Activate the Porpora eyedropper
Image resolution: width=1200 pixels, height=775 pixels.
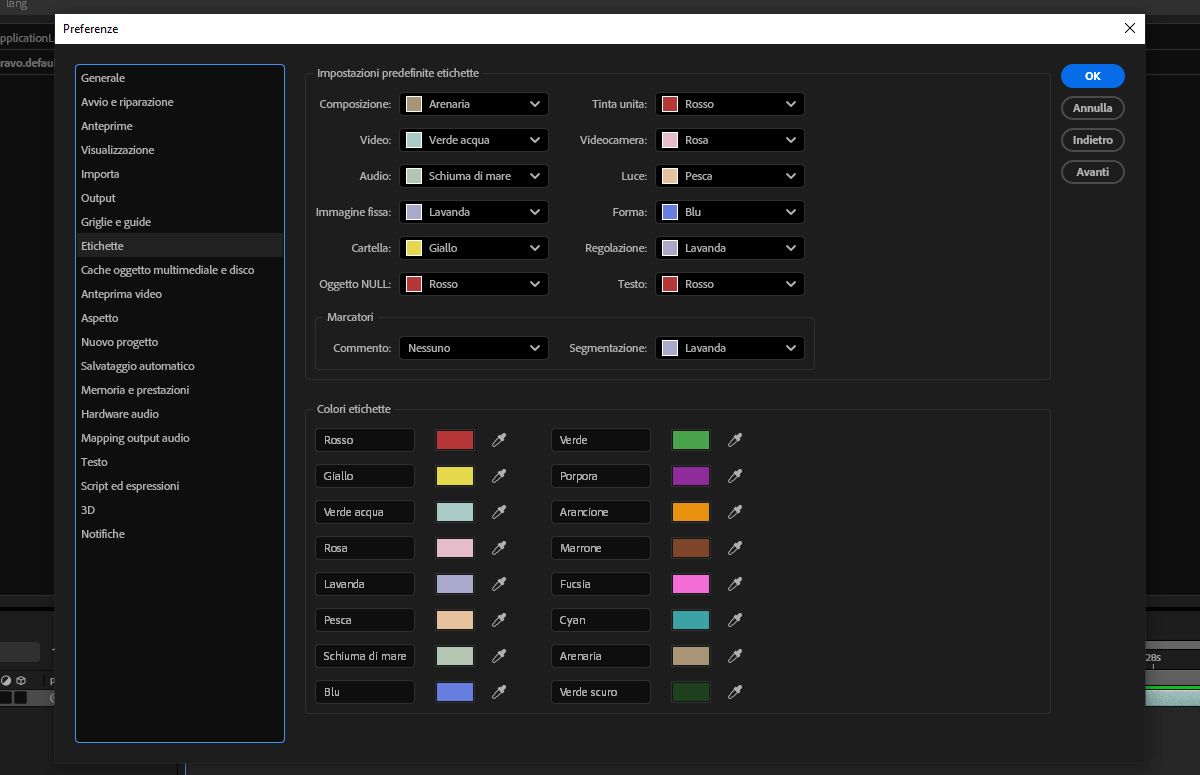coord(735,476)
